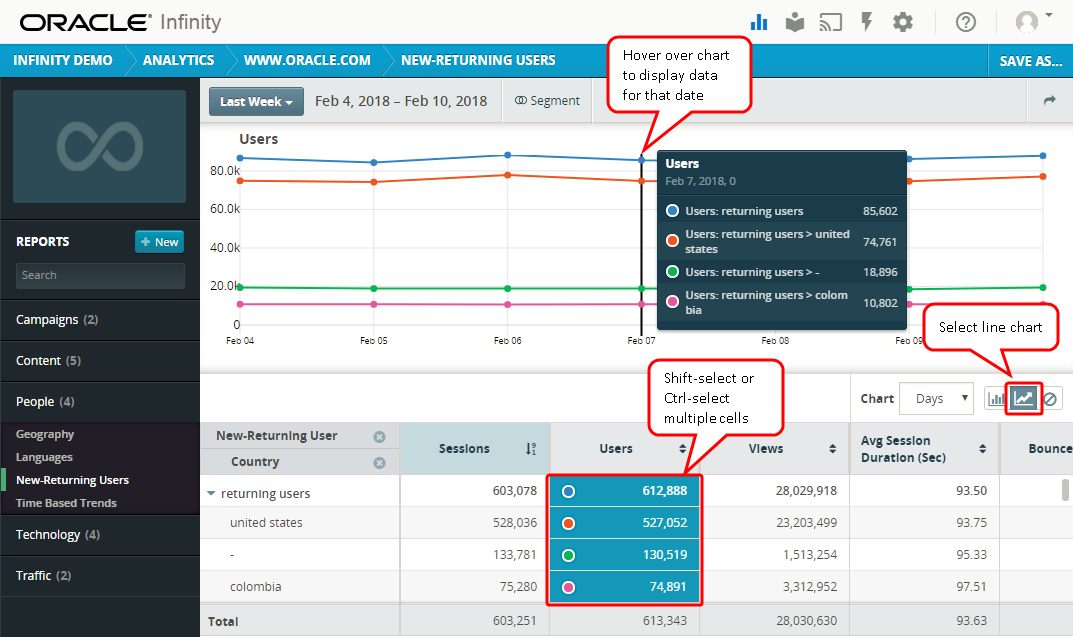Expand the Content (5) section
This screenshot has width=1073, height=637.
(100, 361)
